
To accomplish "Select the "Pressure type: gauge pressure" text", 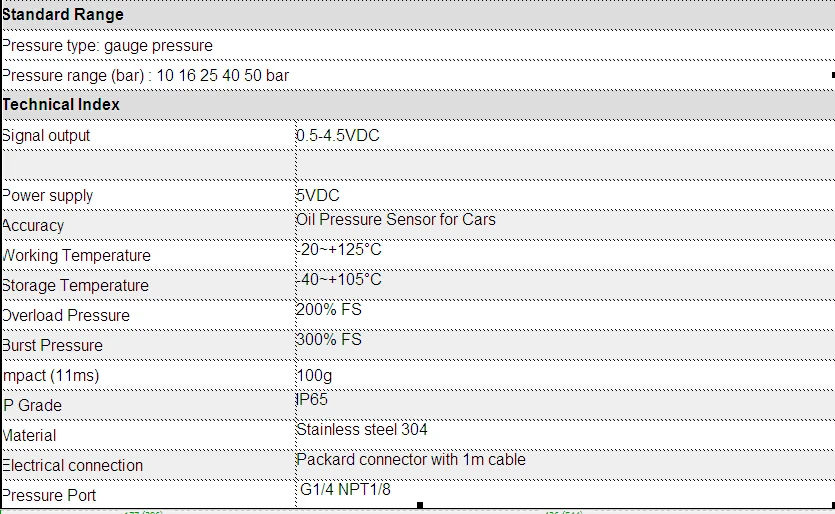I will [107, 45].
